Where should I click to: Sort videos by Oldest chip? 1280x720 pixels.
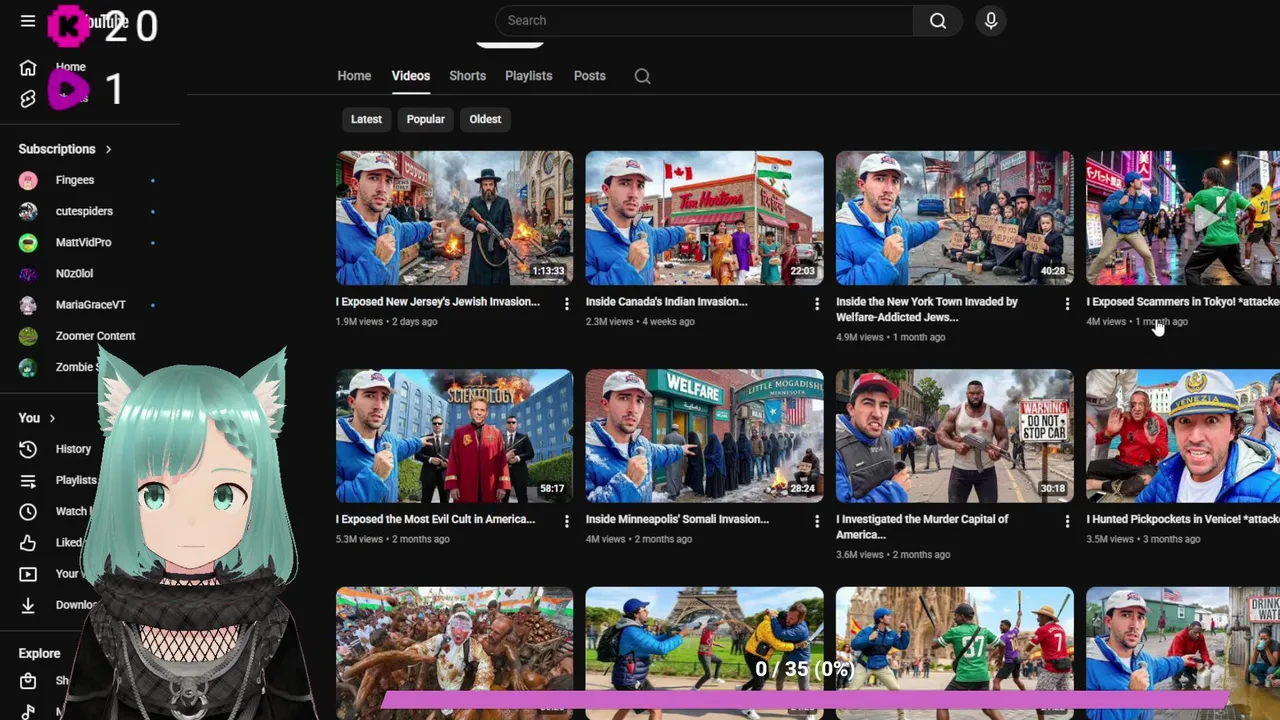[485, 119]
